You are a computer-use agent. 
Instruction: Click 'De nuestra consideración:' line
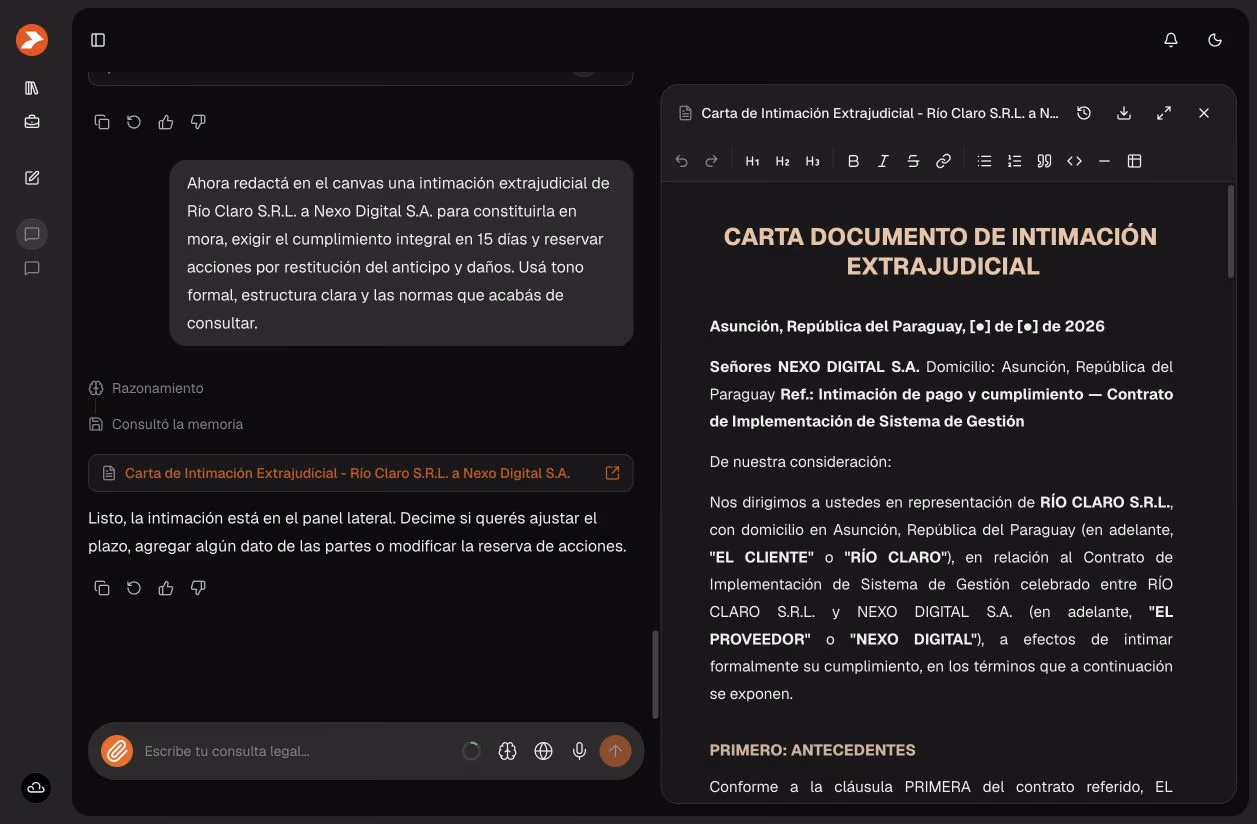tap(800, 462)
